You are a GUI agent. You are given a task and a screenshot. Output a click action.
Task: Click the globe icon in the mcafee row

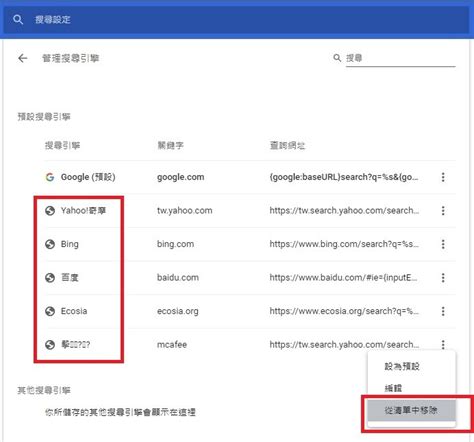(x=50, y=345)
